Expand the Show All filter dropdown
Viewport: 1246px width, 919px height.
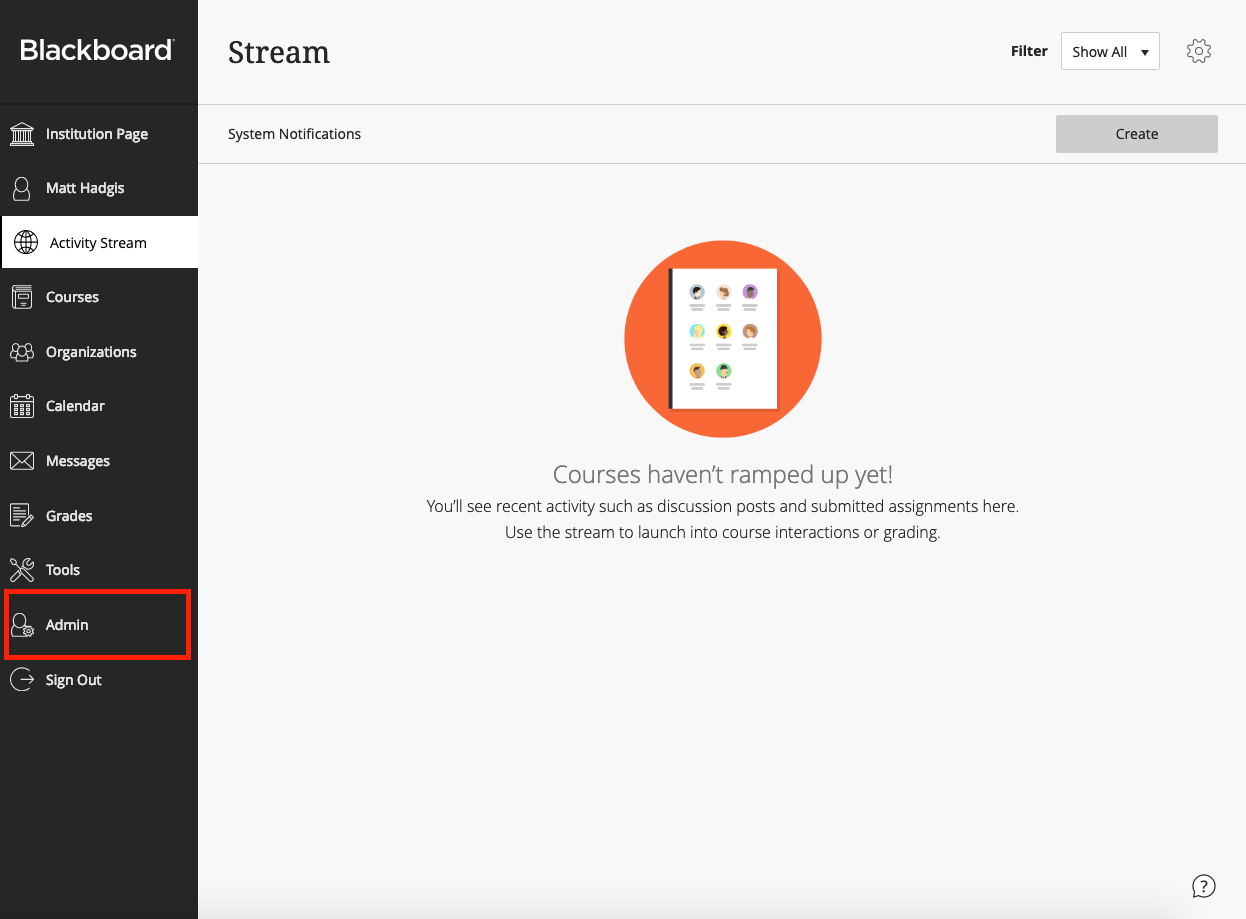(1110, 52)
